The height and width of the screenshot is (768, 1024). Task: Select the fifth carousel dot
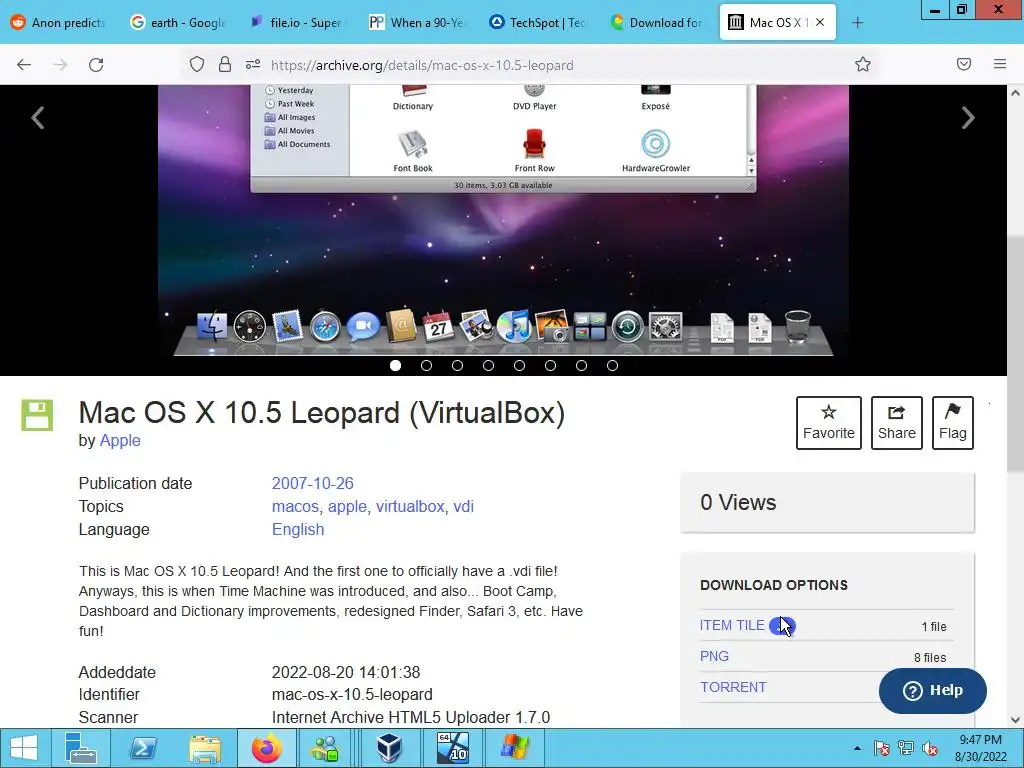(x=519, y=366)
